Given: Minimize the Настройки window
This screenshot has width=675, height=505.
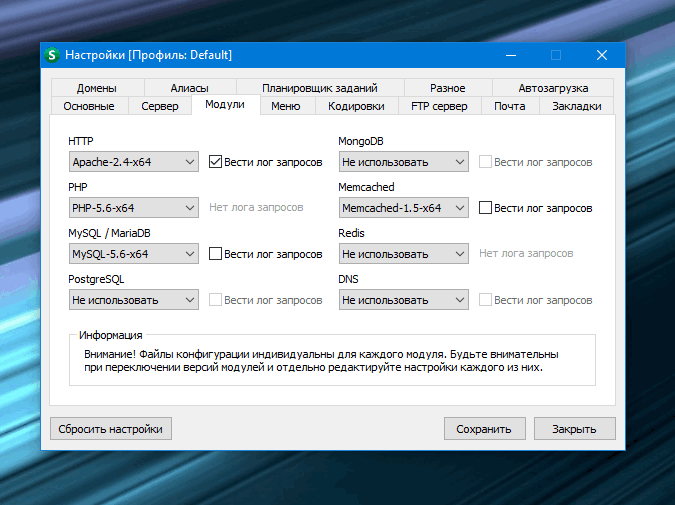Looking at the screenshot, I should click(x=511, y=55).
